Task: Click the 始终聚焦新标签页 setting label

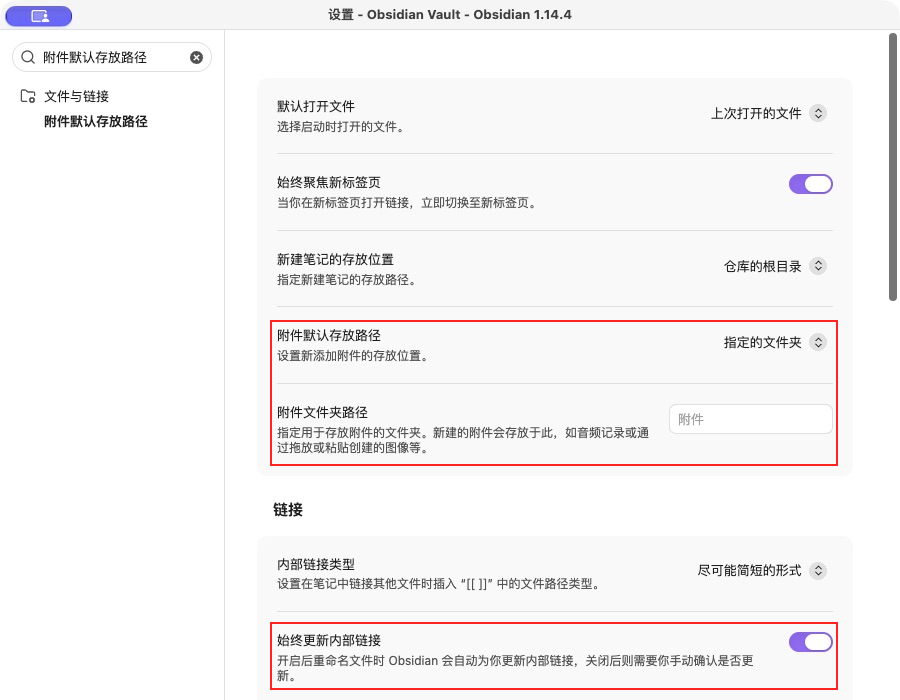Action: click(x=329, y=182)
